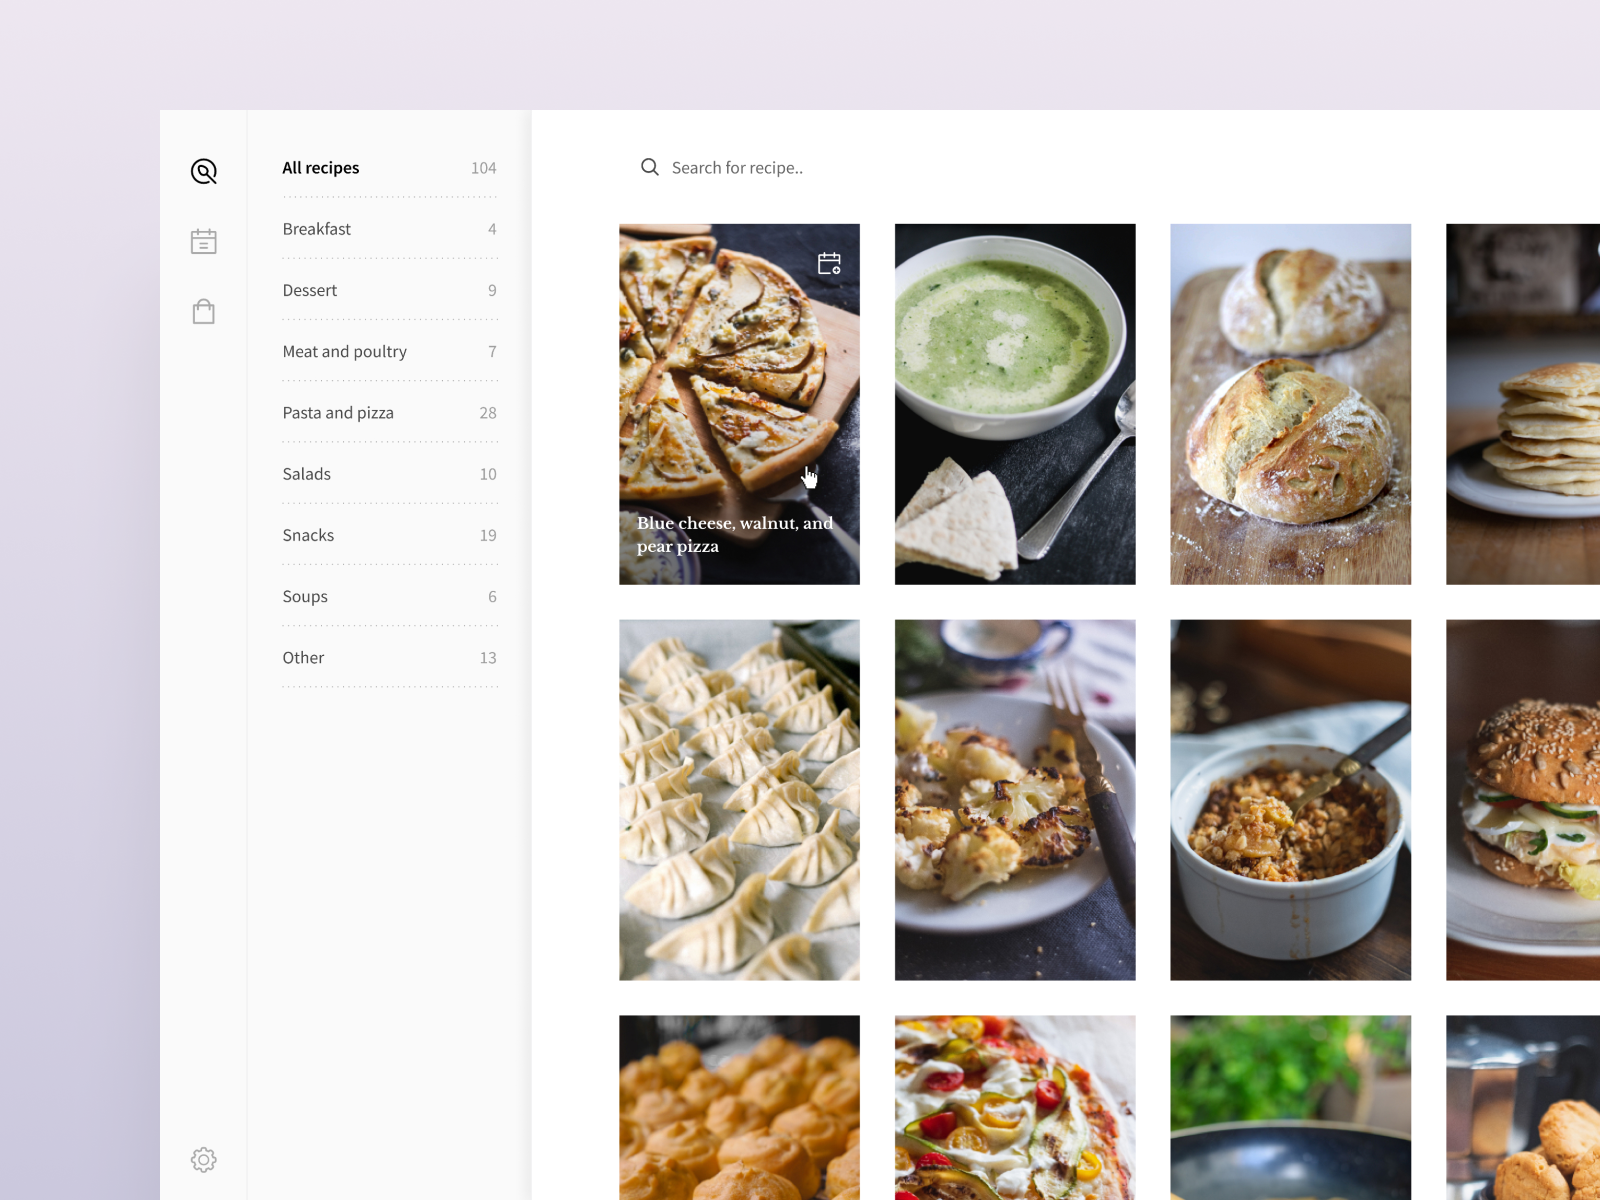This screenshot has width=1600, height=1200.
Task: Add blue cheese pizza to calendar plan
Action: tap(829, 263)
